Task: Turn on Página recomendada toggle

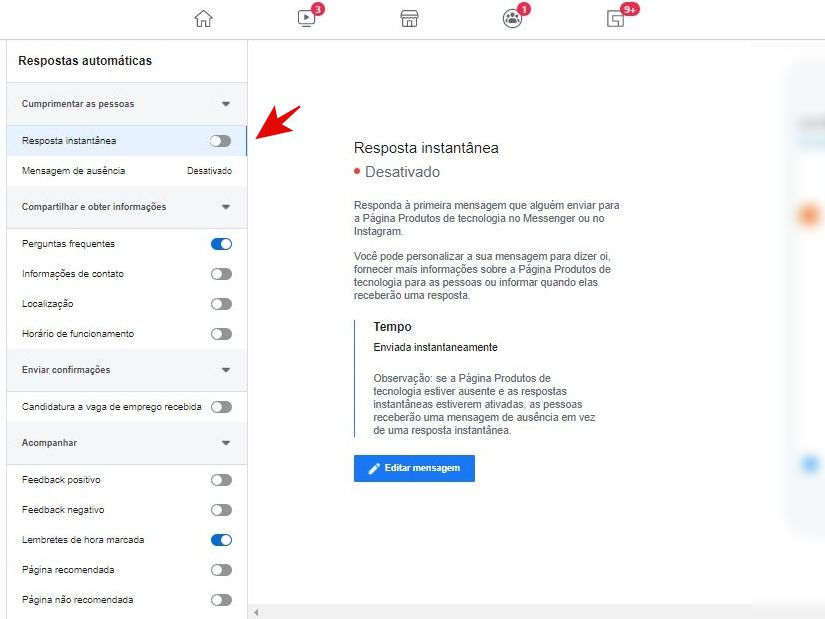Action: [221, 570]
